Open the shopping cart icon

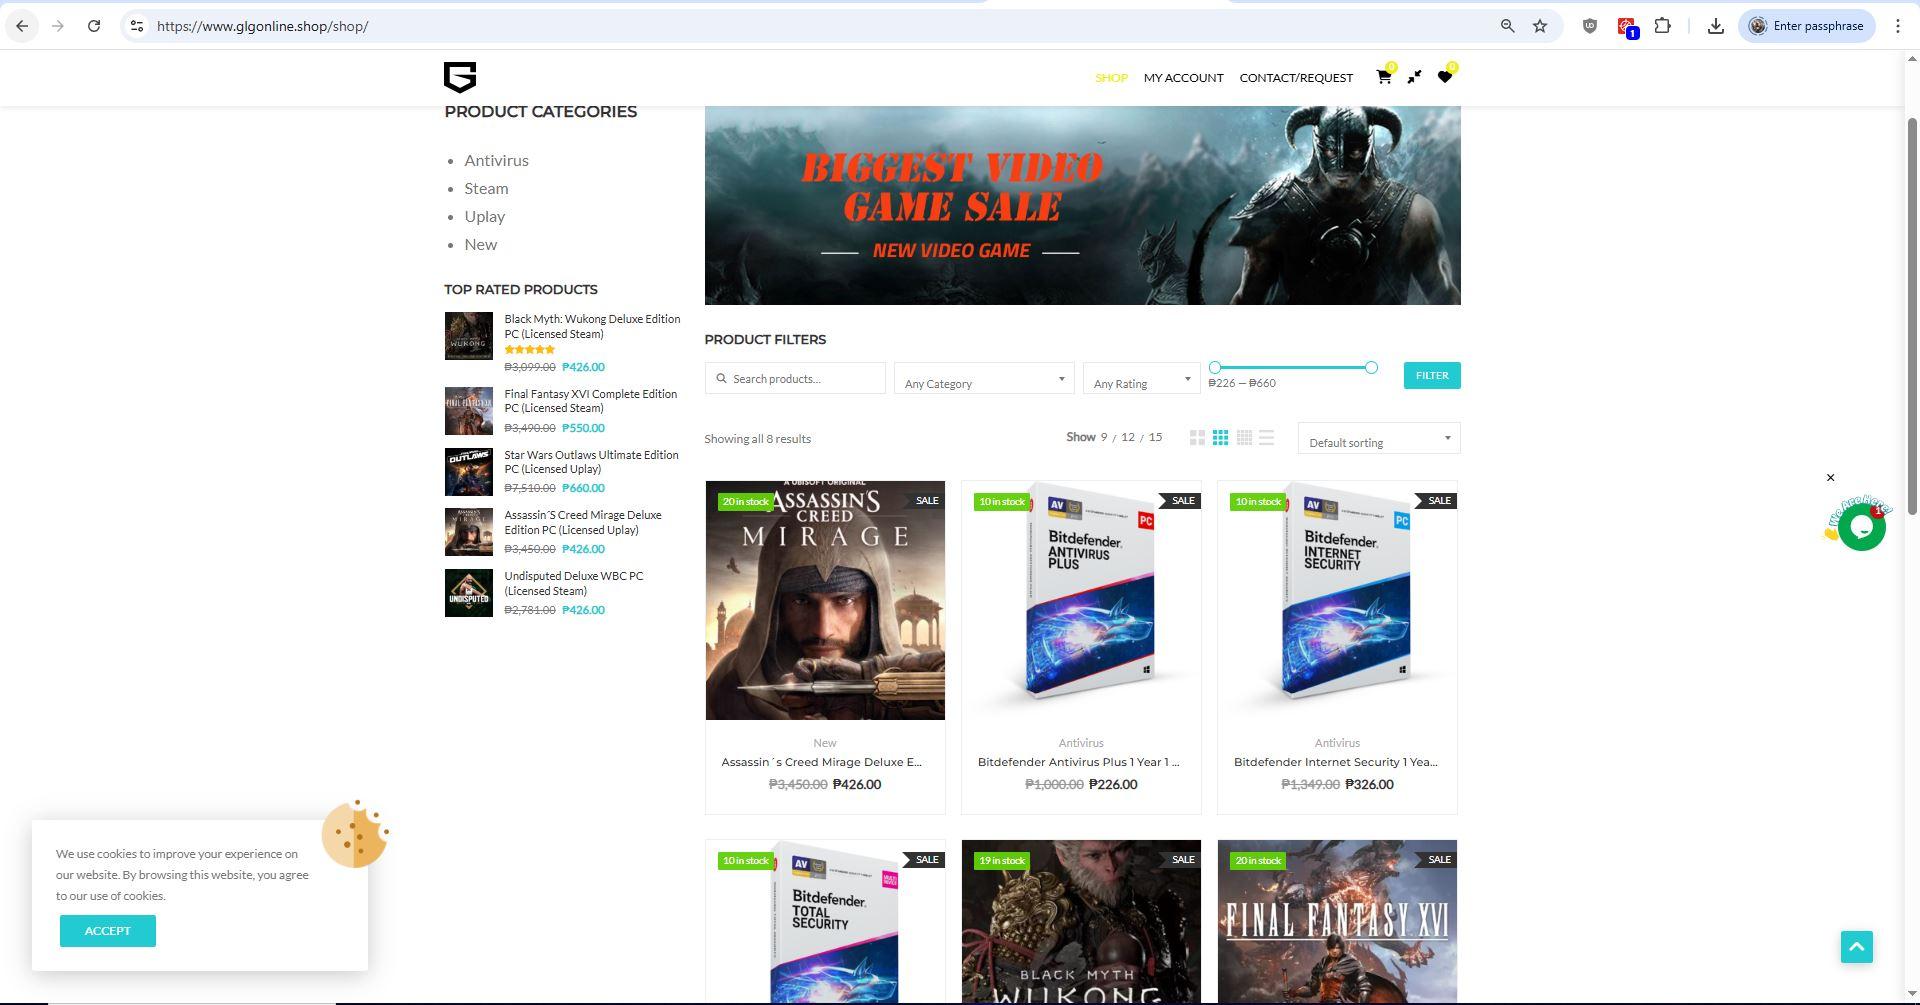(x=1384, y=77)
